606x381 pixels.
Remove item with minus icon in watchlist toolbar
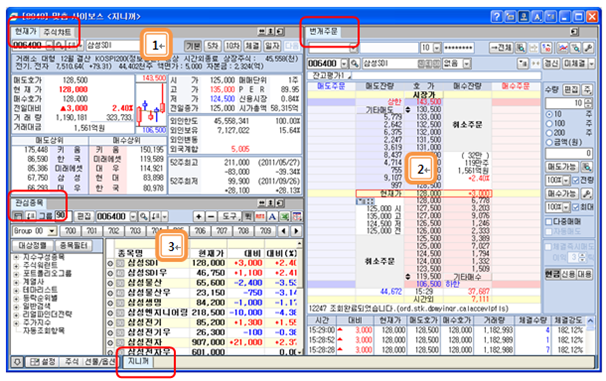tap(211, 216)
